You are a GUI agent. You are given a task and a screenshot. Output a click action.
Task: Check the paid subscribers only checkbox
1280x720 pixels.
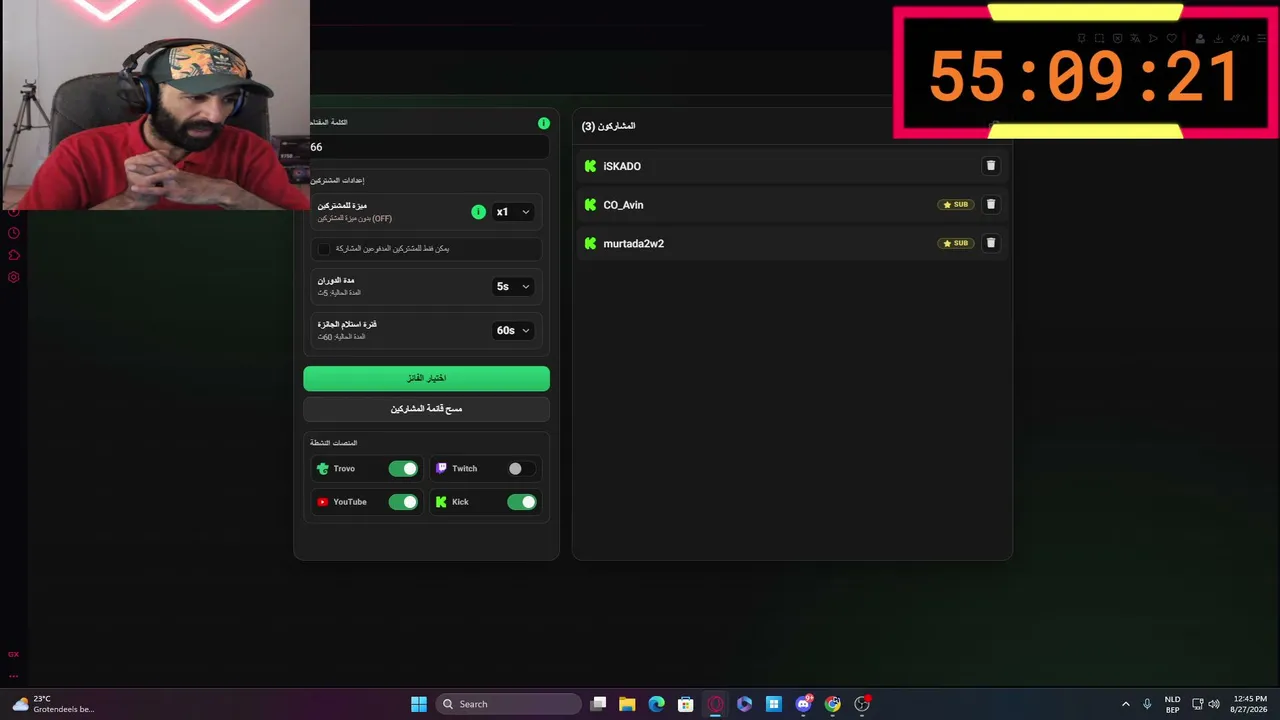click(323, 248)
